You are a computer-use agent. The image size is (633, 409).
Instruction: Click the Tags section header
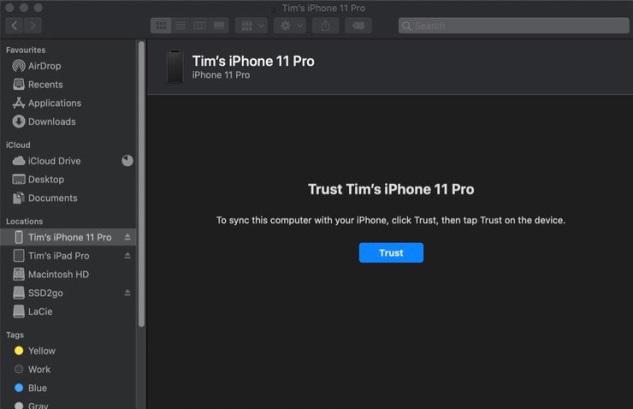pyautogui.click(x=15, y=335)
